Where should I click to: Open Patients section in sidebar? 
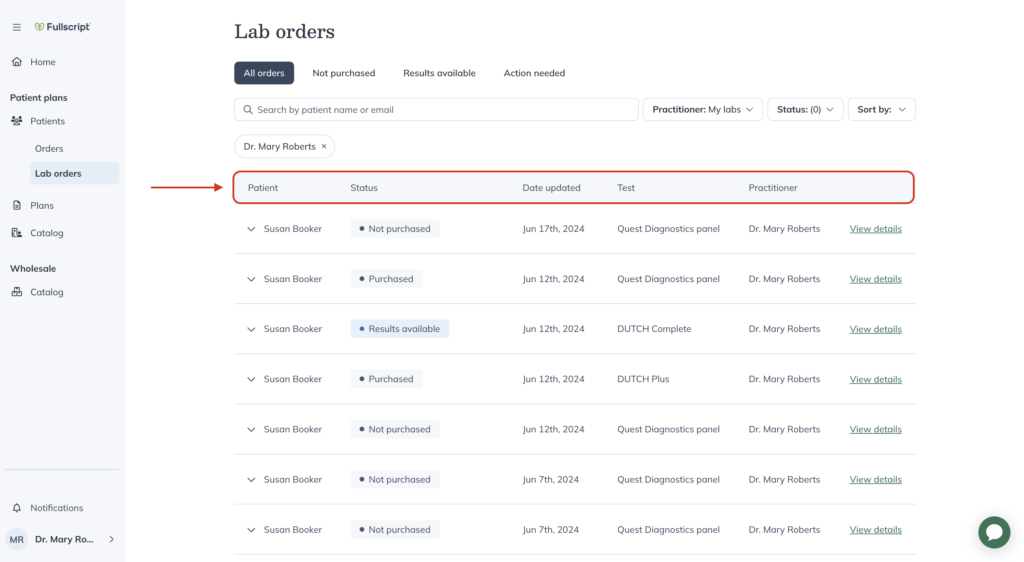pos(47,121)
